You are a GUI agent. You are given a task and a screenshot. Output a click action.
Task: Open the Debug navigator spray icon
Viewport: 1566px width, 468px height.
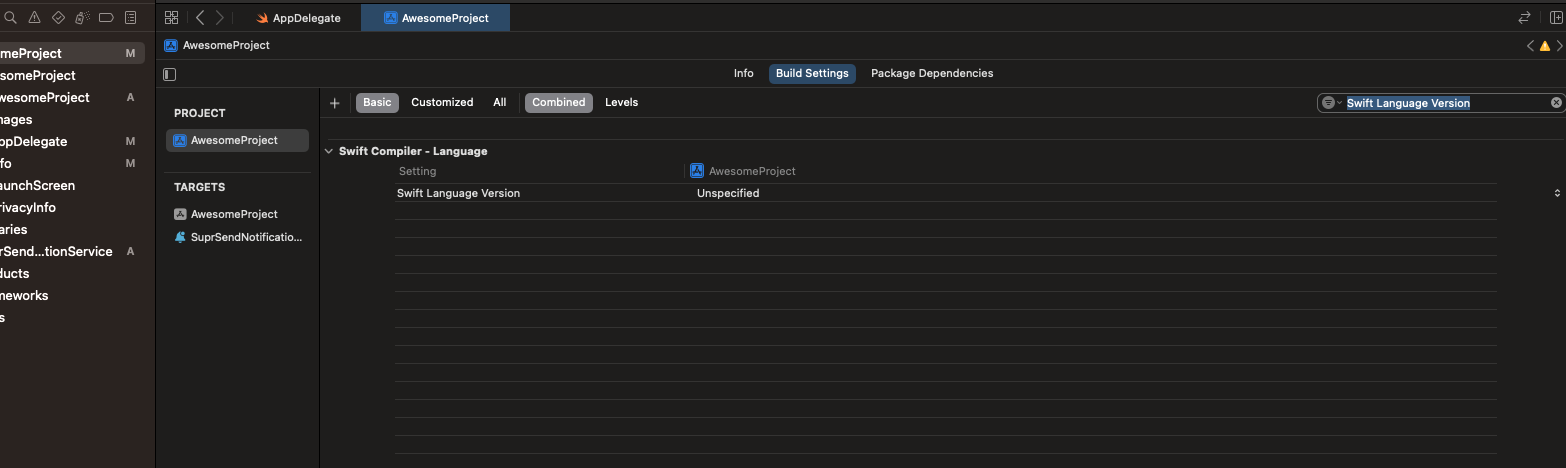pos(82,18)
